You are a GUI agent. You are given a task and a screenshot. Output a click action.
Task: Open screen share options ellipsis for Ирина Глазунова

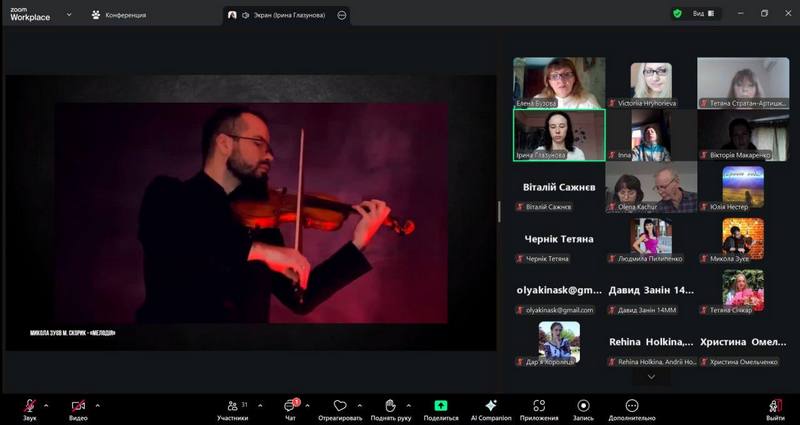pos(343,15)
